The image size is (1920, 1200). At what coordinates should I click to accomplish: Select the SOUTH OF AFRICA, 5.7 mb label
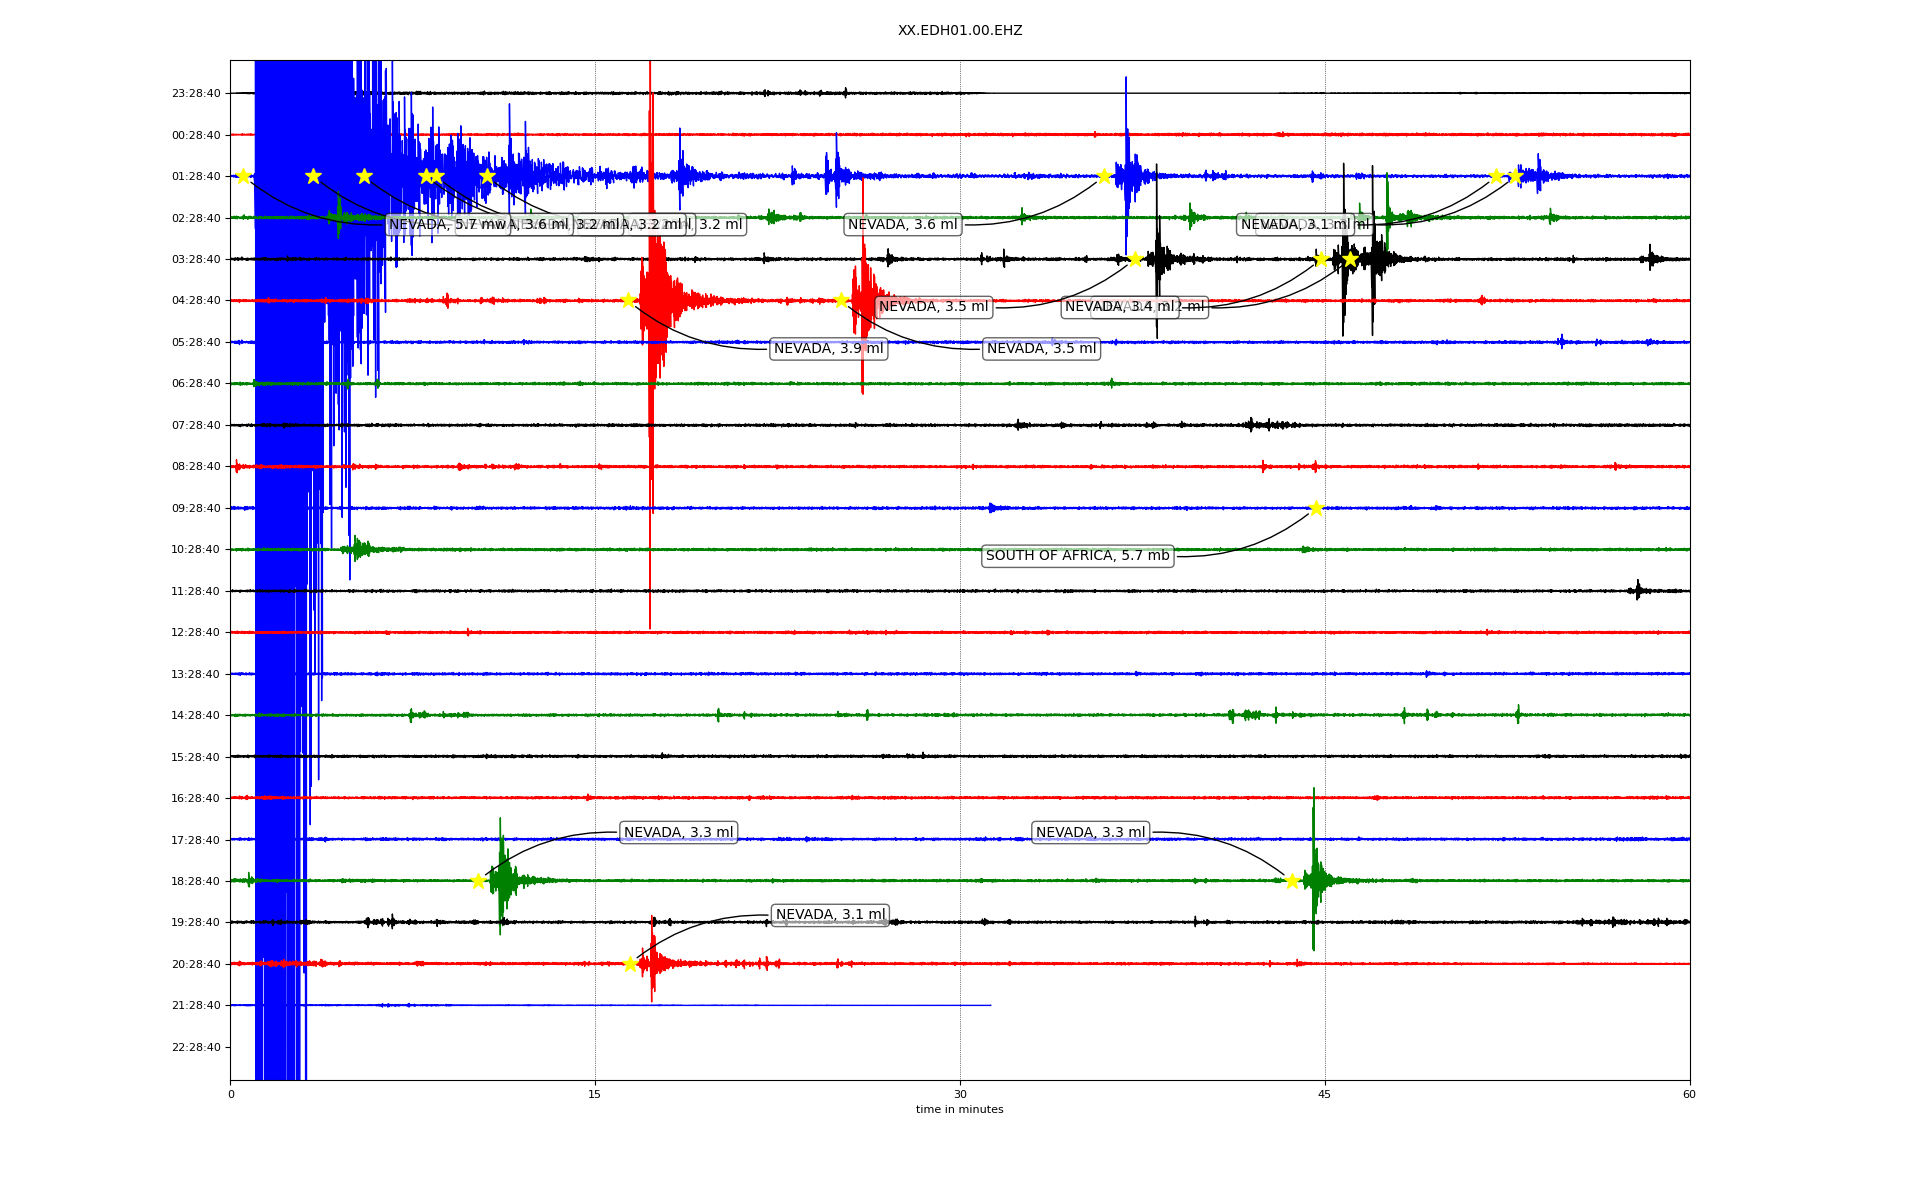pyautogui.click(x=1077, y=556)
